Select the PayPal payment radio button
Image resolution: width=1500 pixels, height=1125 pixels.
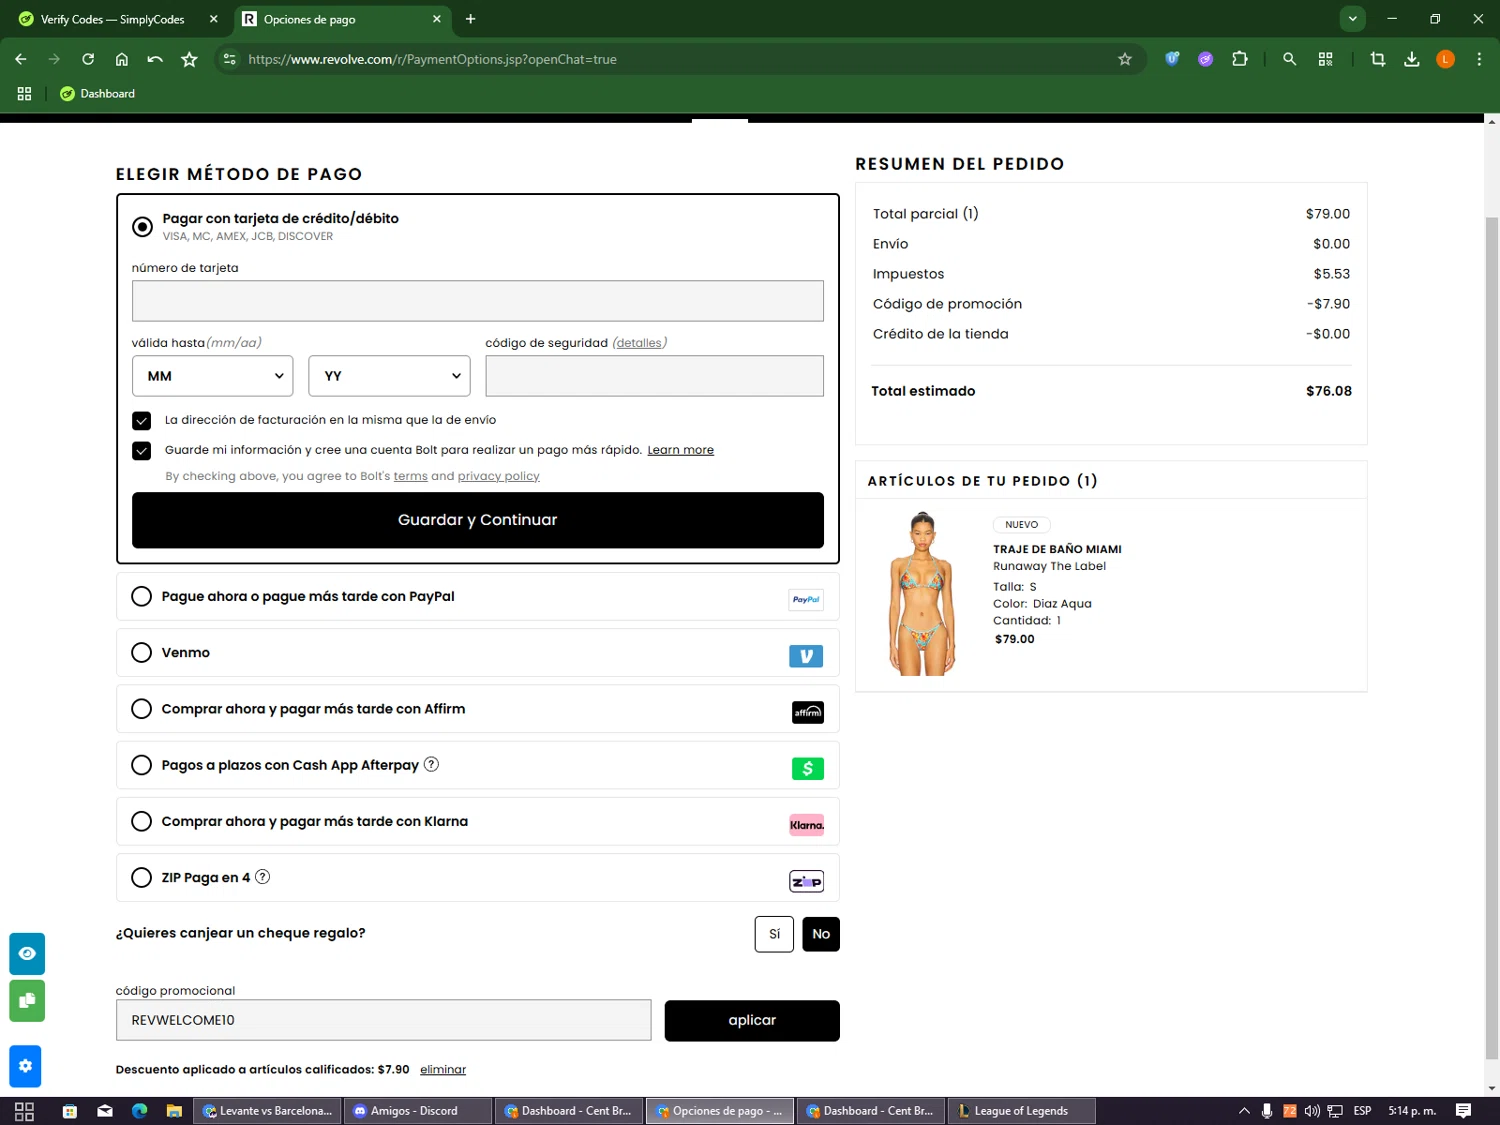(142, 597)
